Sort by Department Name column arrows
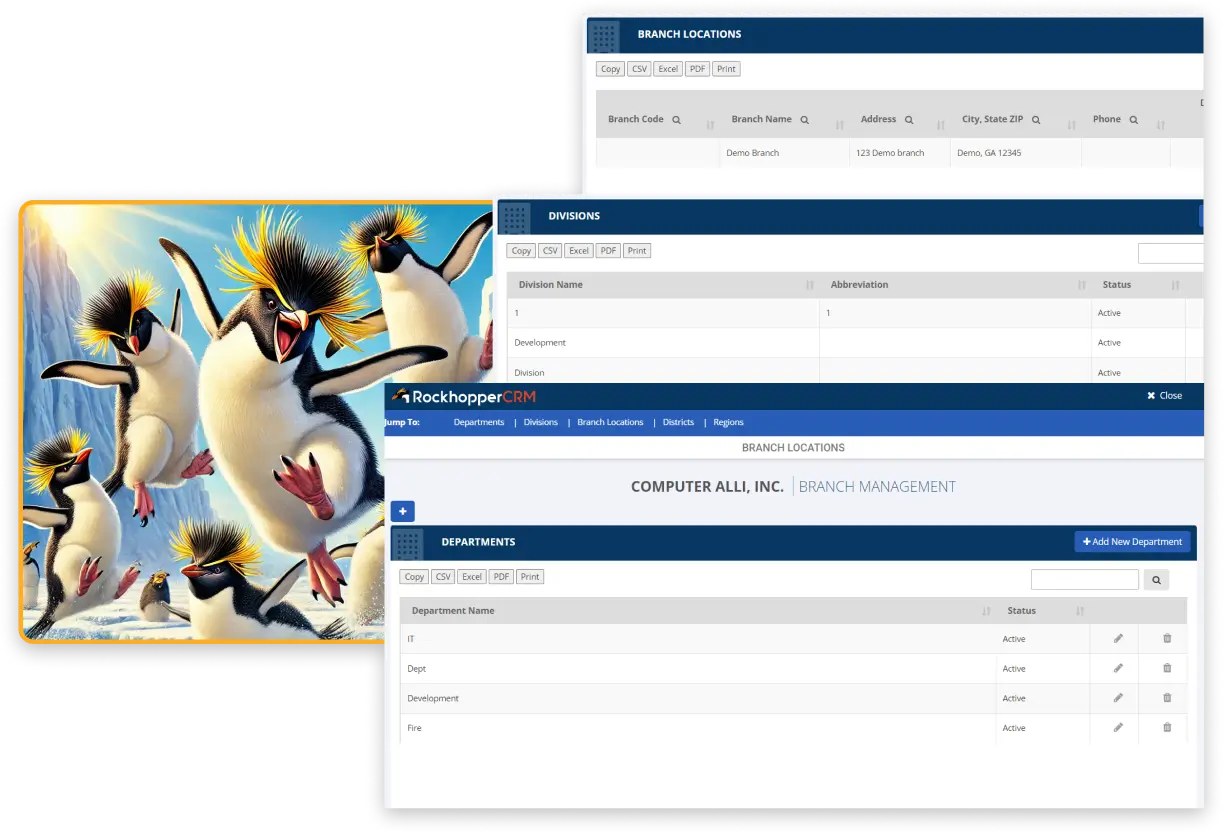The height and width of the screenshot is (833, 1224). (986, 611)
